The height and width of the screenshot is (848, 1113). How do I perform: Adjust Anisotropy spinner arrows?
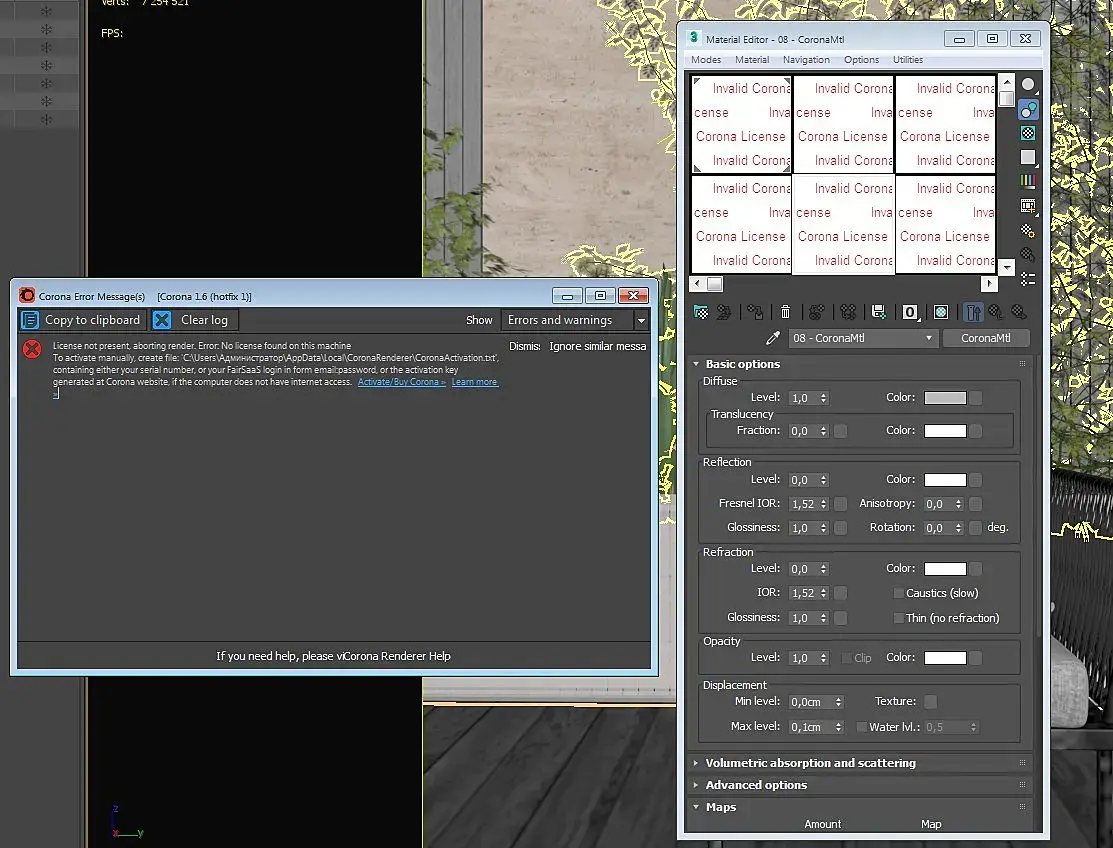click(x=958, y=504)
